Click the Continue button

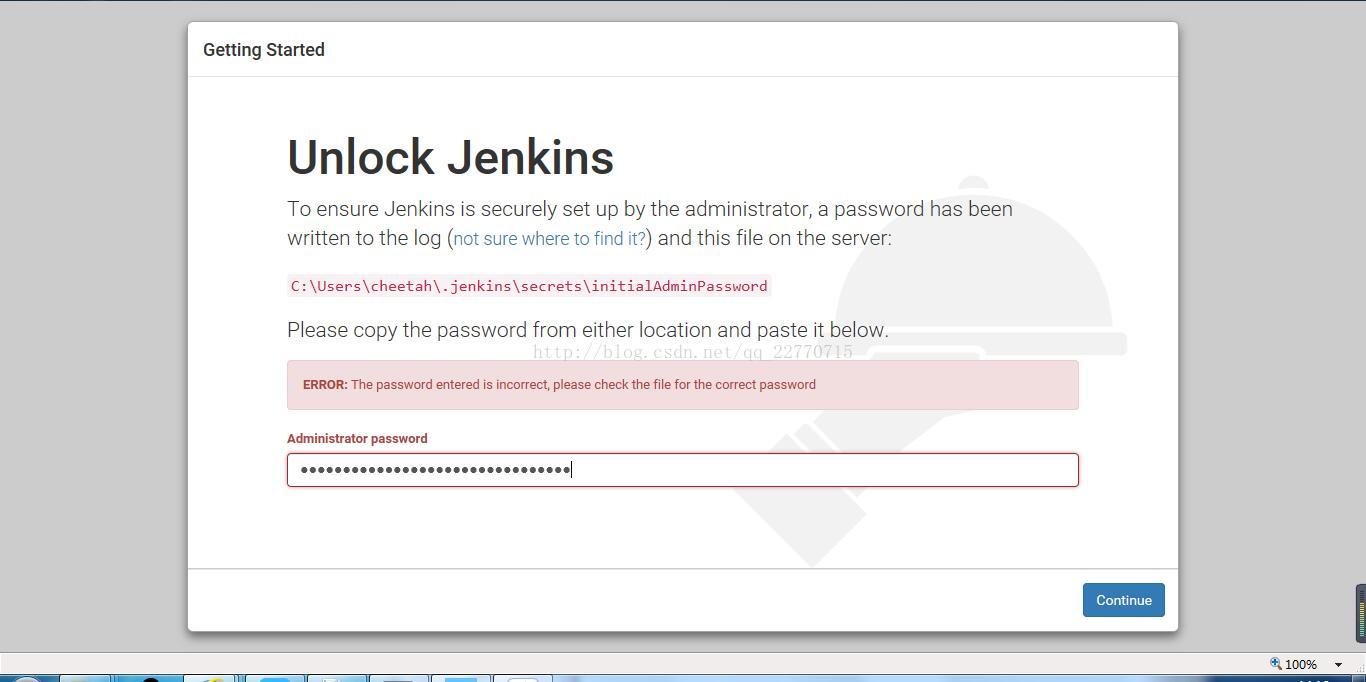[1123, 600]
